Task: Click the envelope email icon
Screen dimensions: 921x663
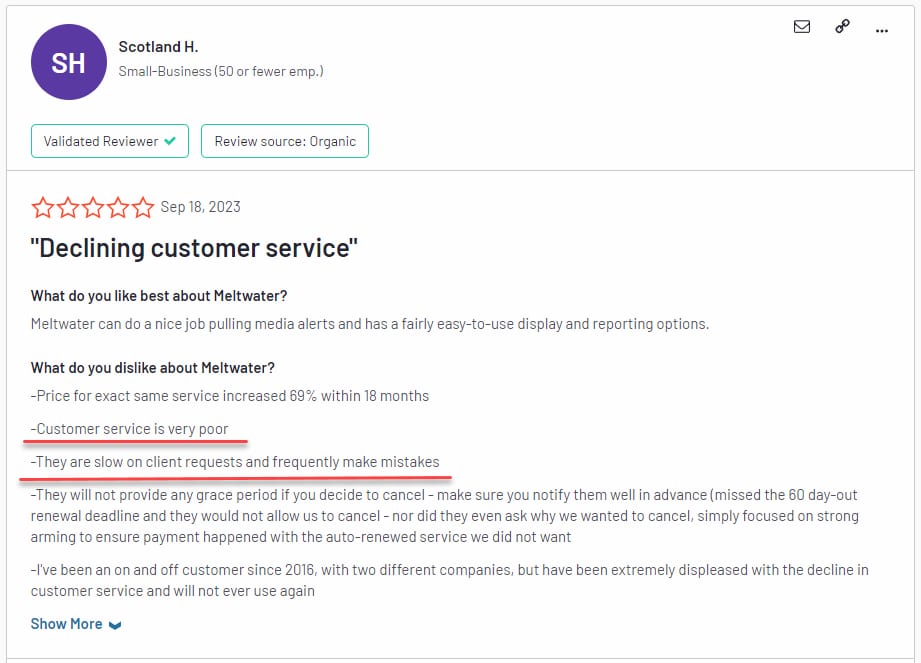Action: tap(802, 26)
